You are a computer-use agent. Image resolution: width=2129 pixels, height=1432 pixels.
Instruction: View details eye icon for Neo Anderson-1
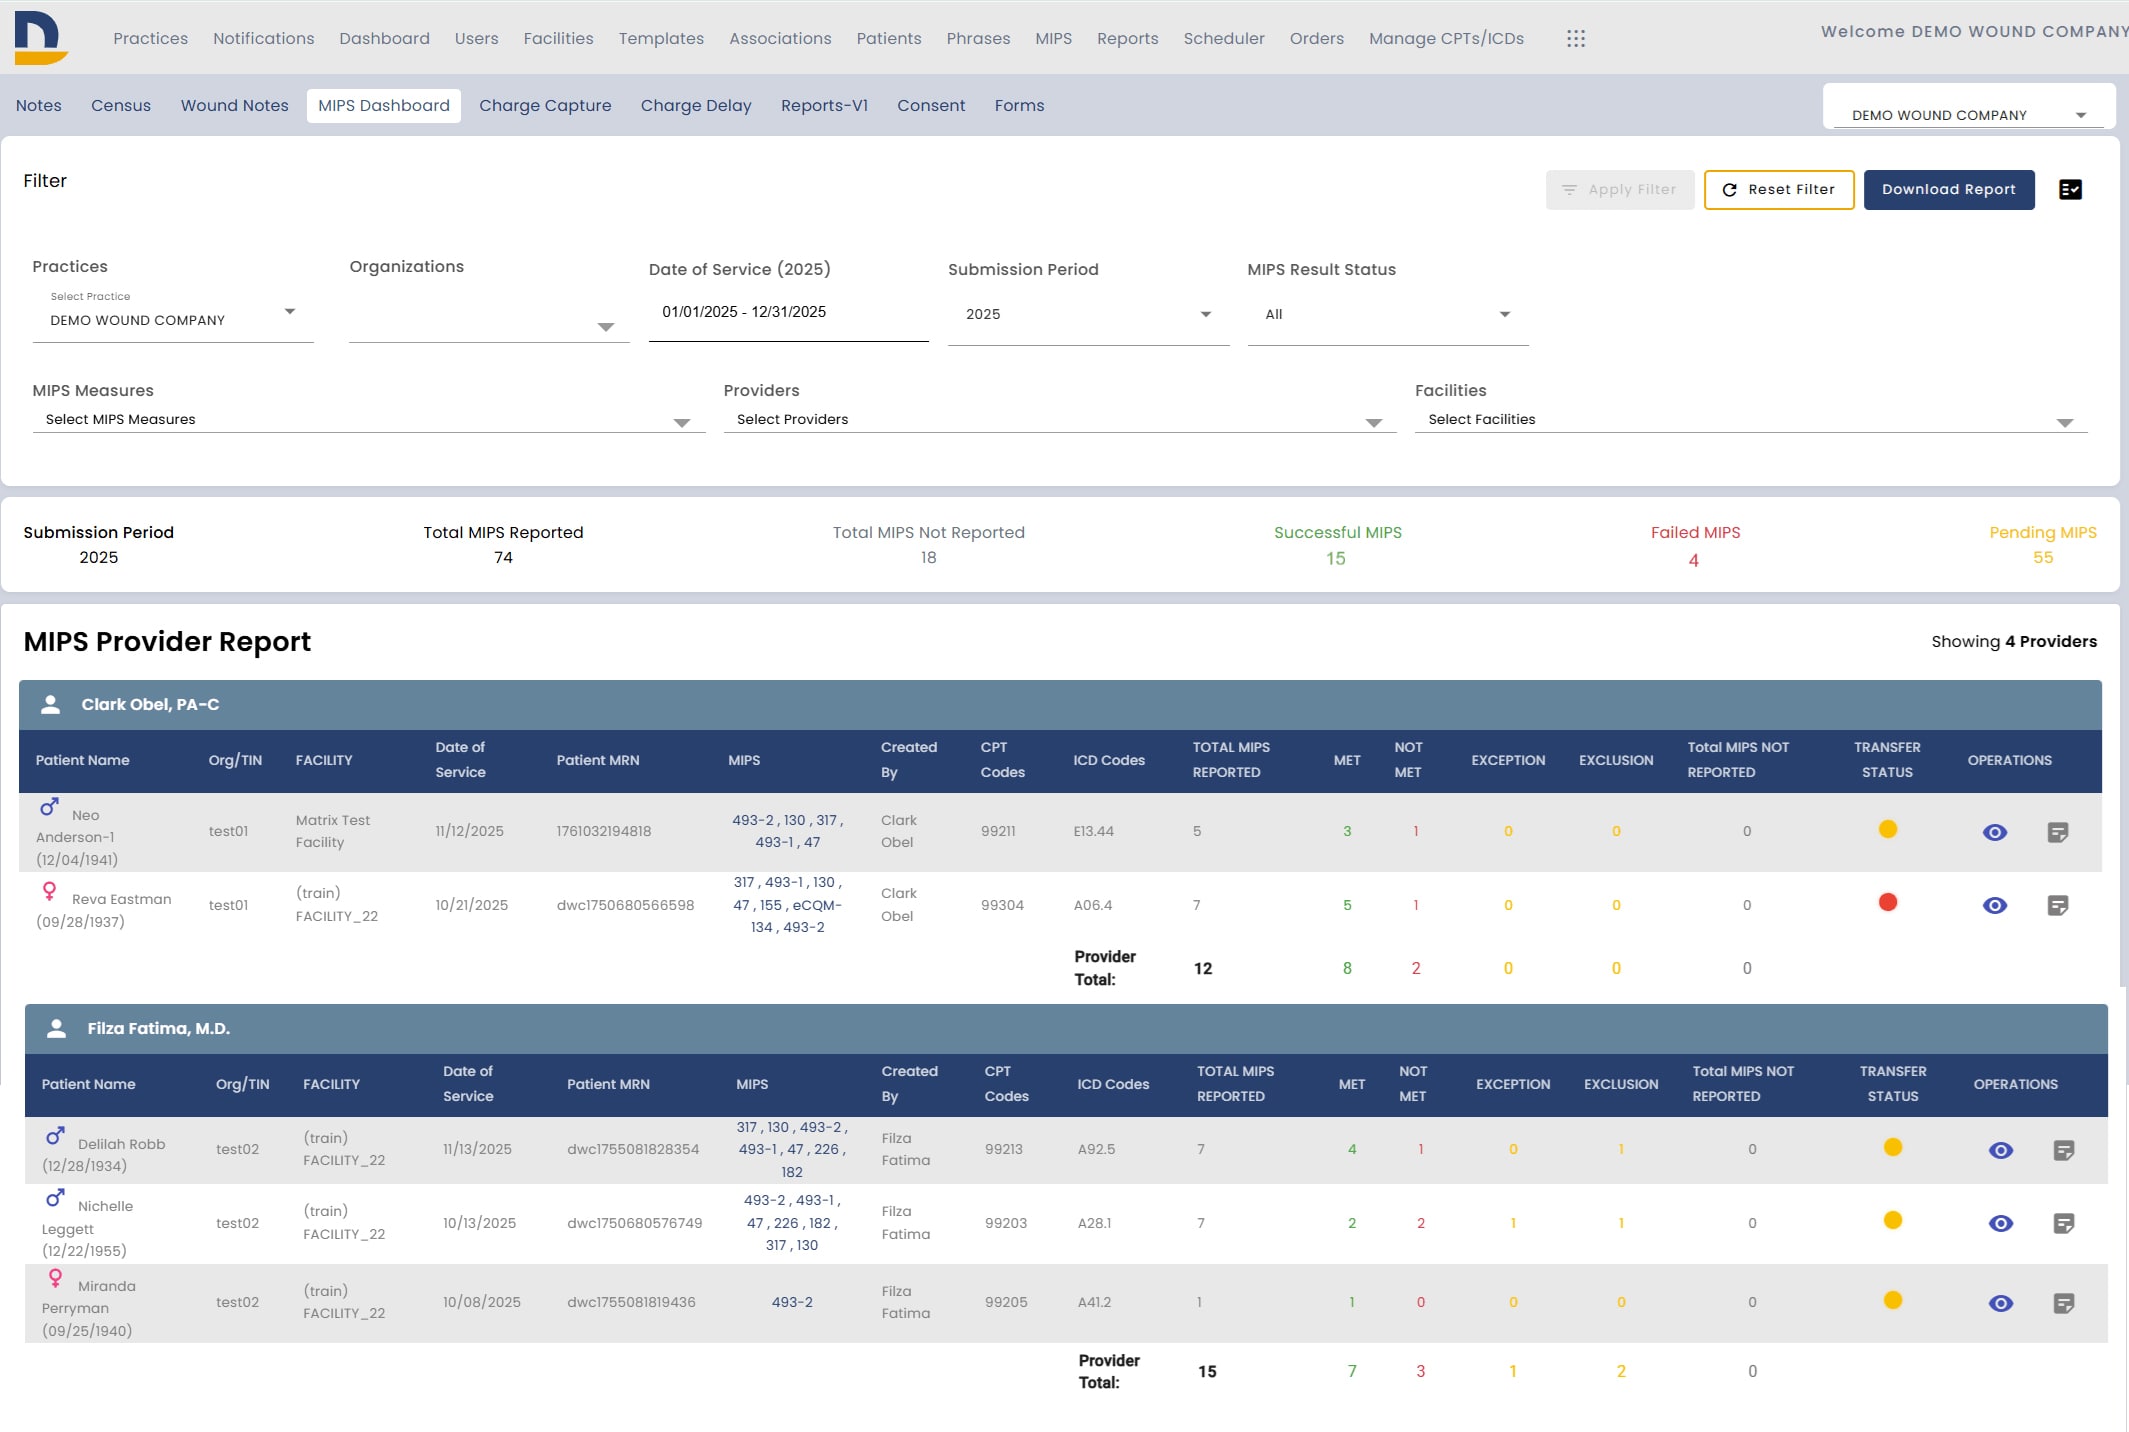click(x=1994, y=832)
